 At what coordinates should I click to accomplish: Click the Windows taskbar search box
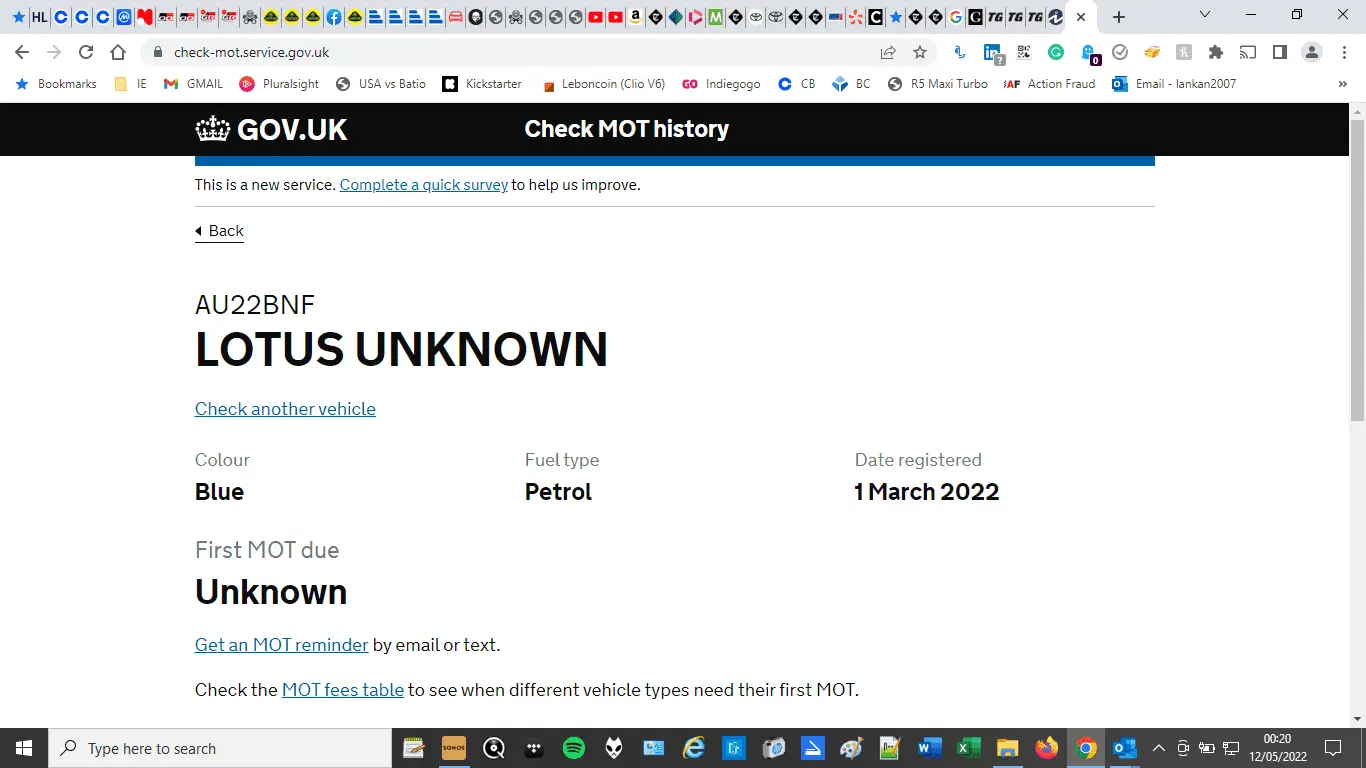220,748
